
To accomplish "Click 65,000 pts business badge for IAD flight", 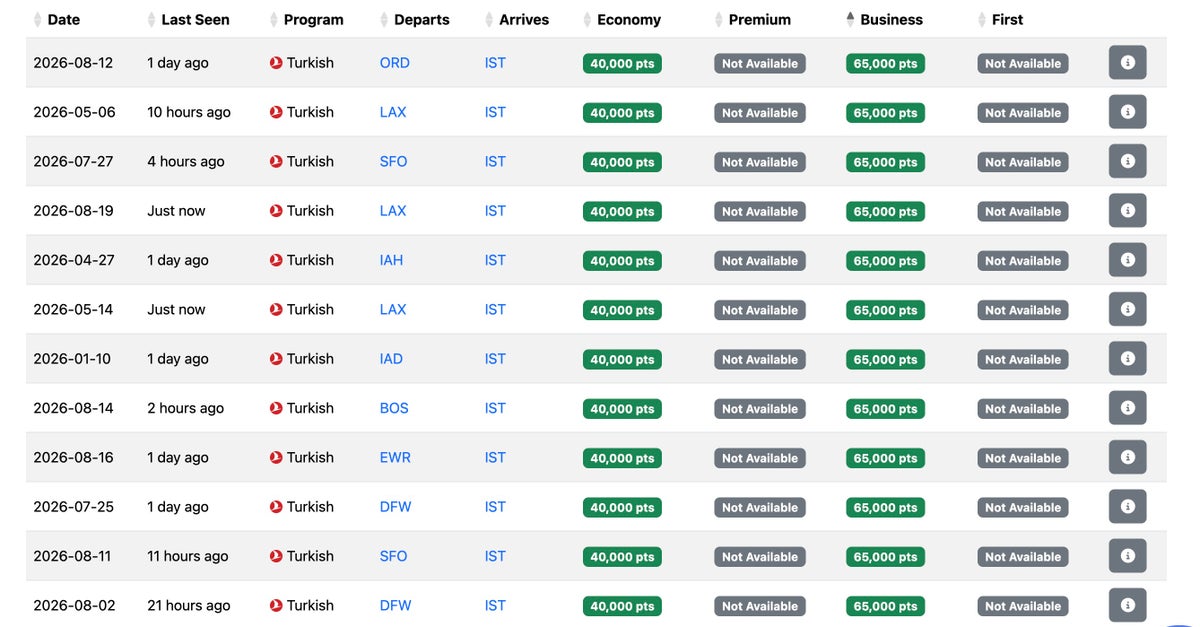I will [x=885, y=359].
